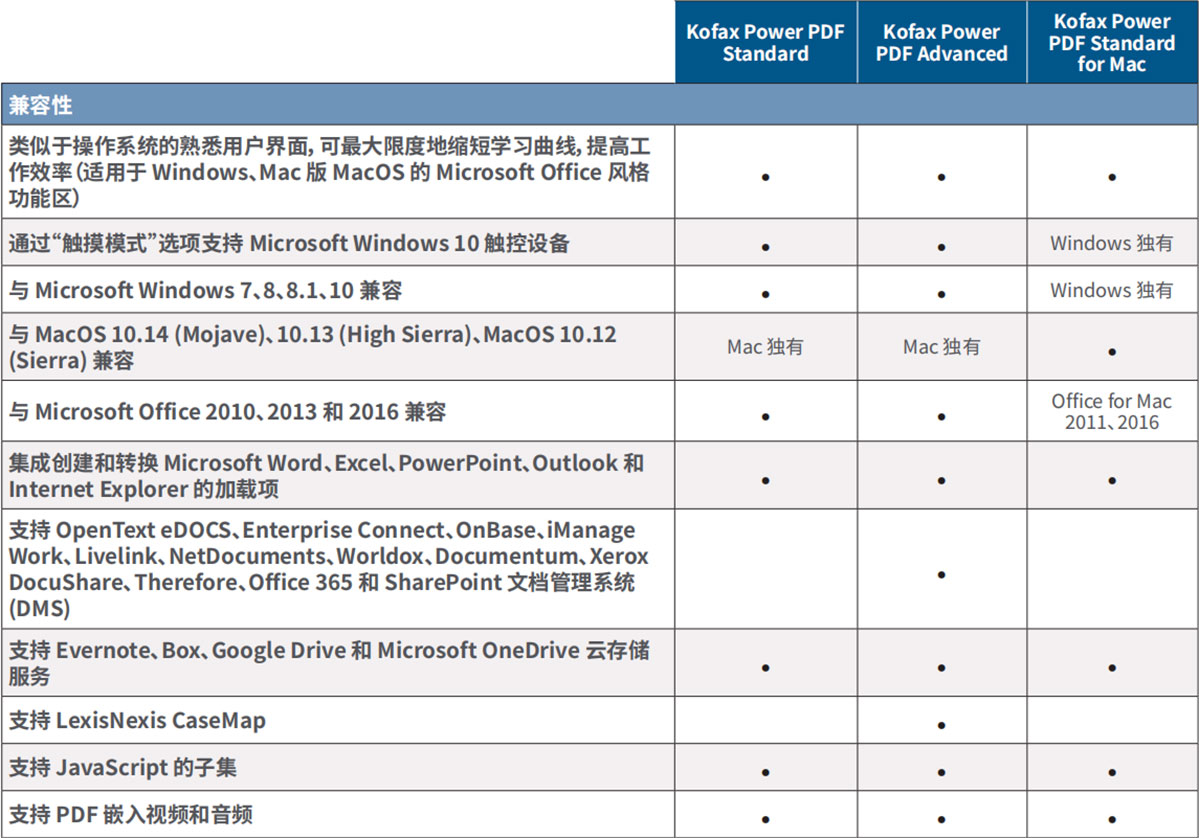Select the "支持 PDF 嵌入视频和音频" text

pyautogui.click(x=131, y=814)
